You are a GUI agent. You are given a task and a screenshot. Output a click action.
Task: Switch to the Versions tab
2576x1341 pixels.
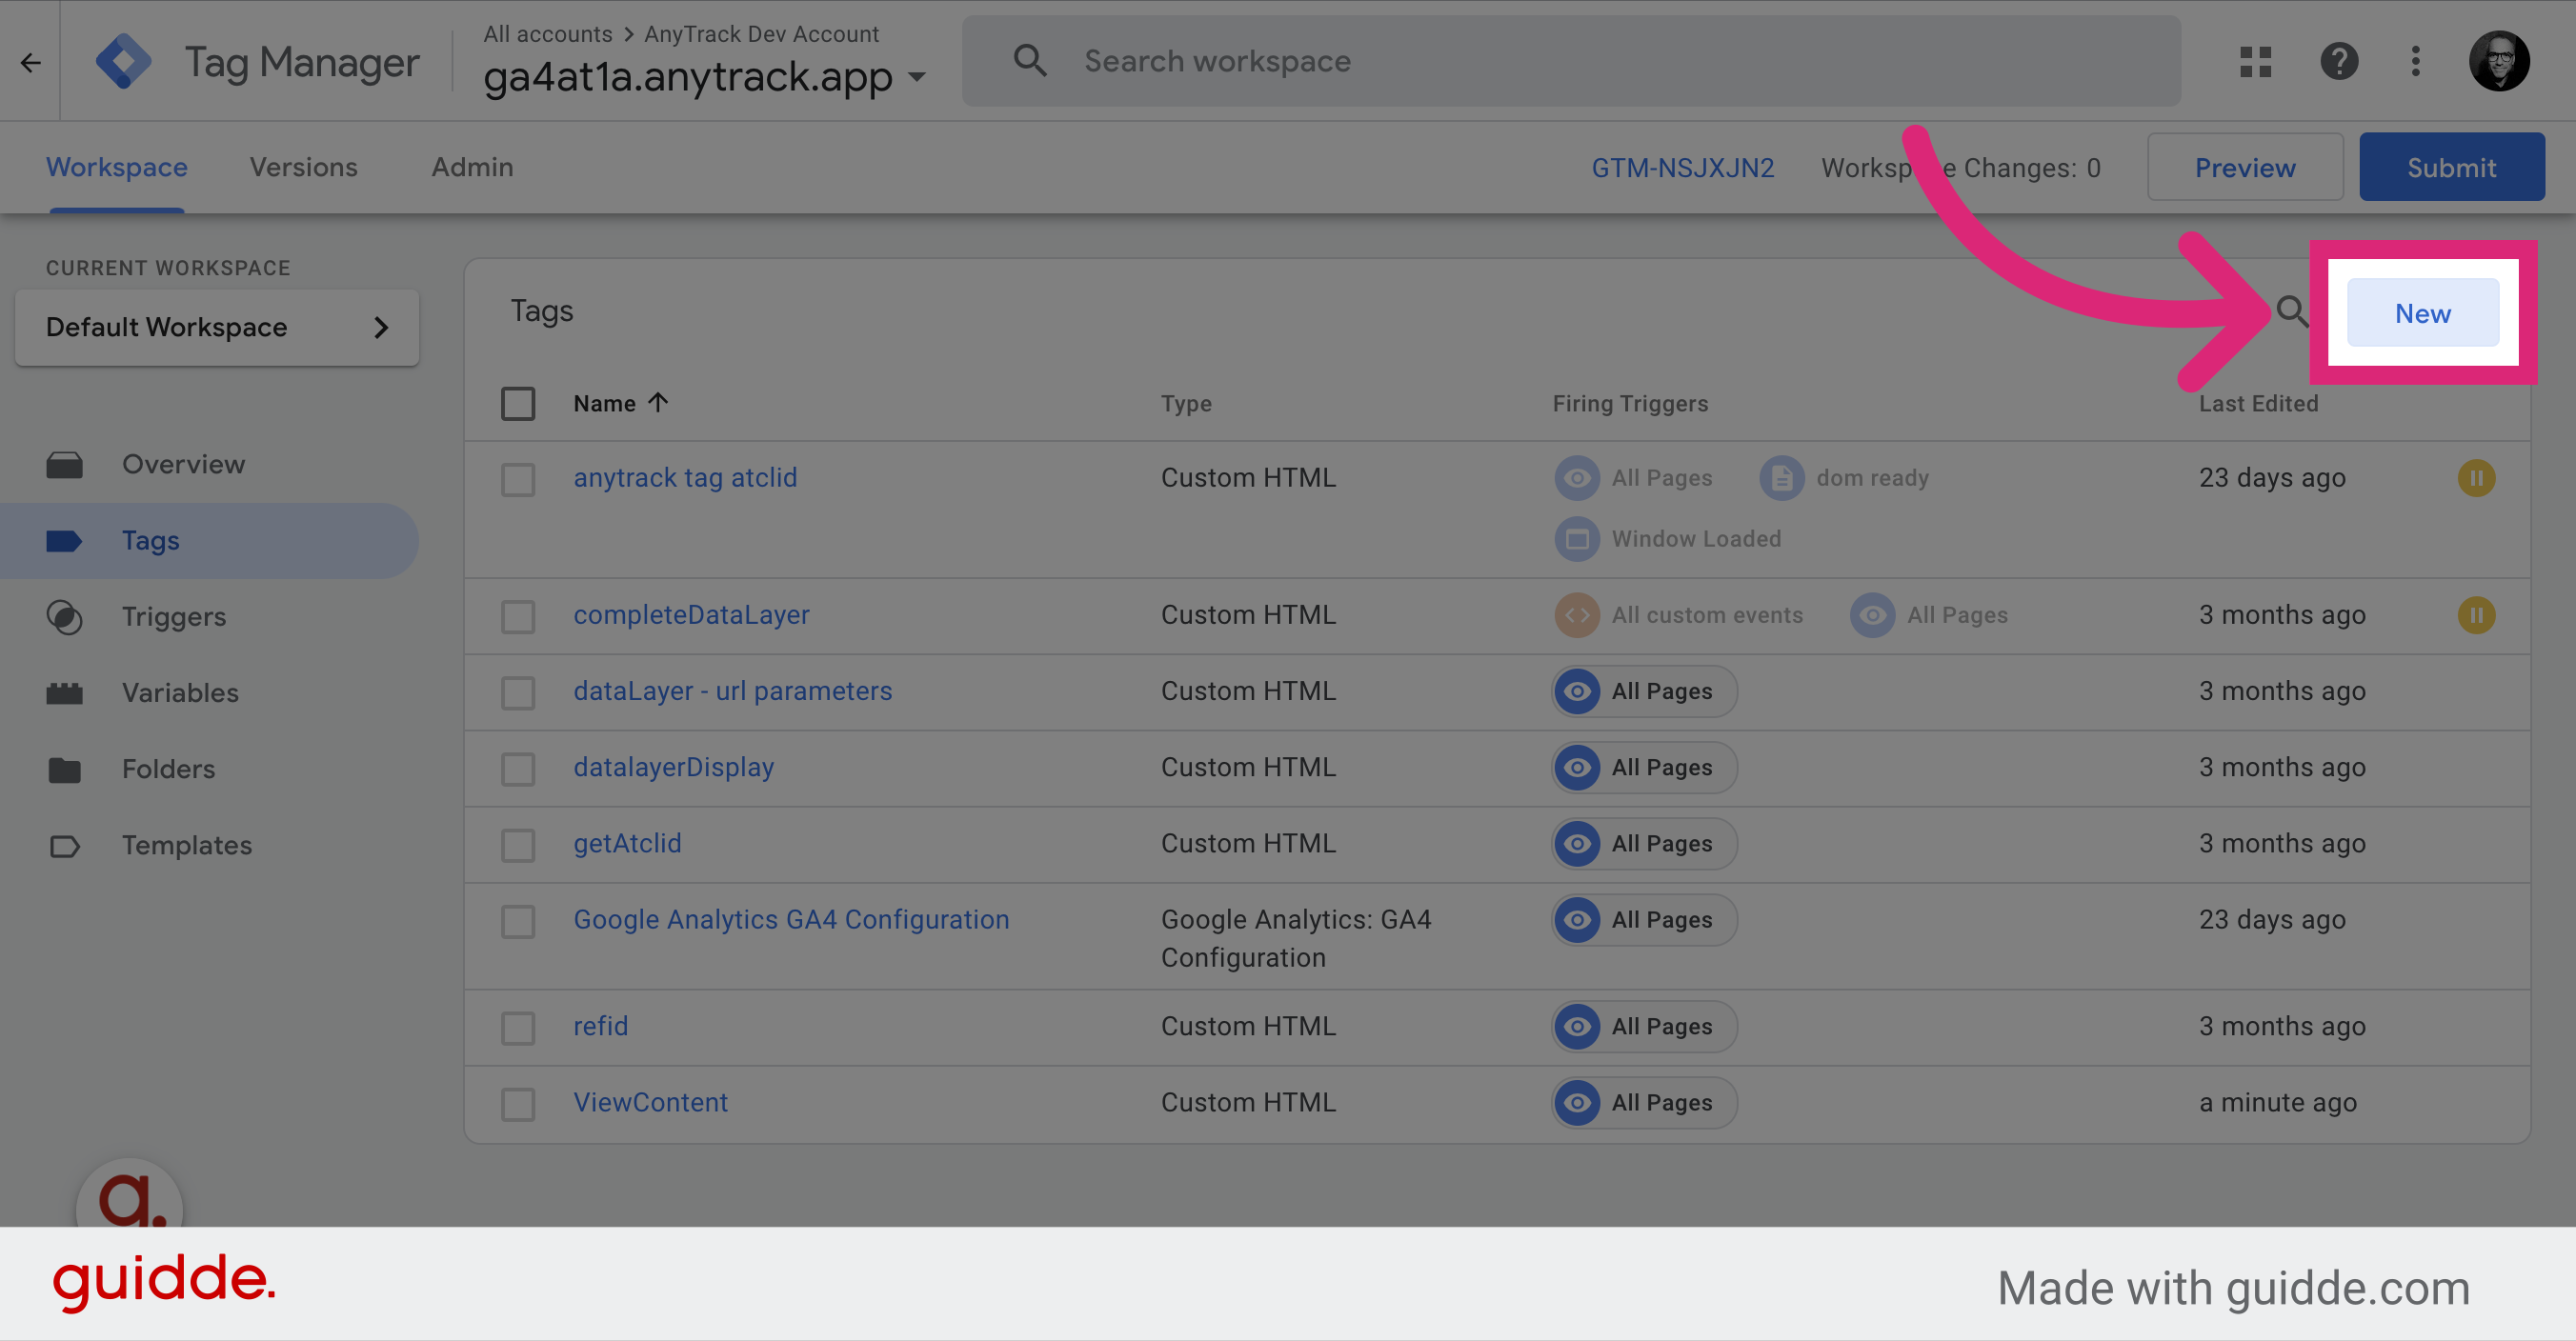pos(304,167)
